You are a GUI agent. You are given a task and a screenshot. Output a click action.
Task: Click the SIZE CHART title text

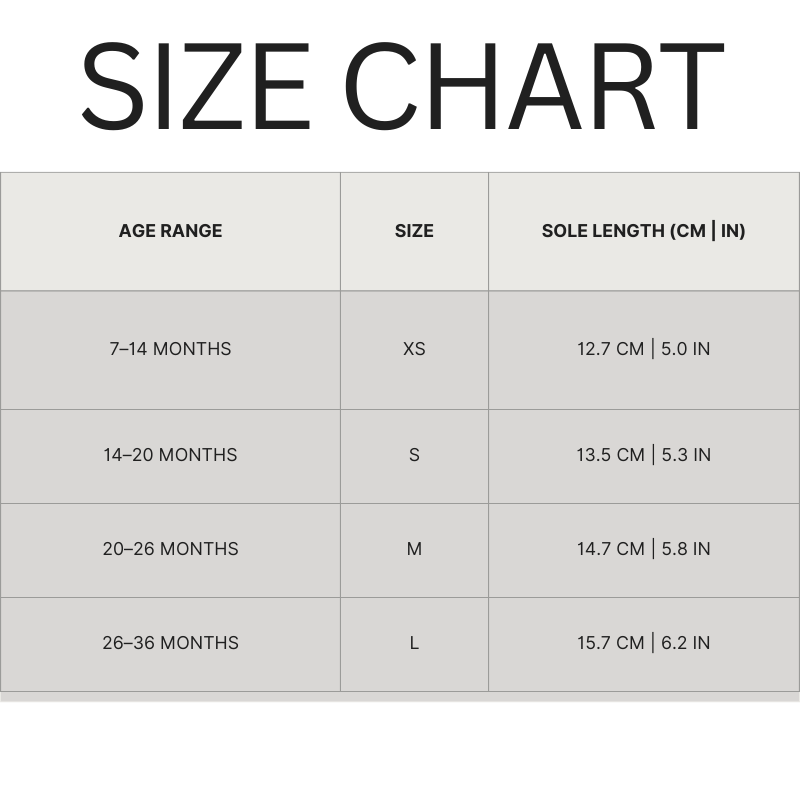400,87
